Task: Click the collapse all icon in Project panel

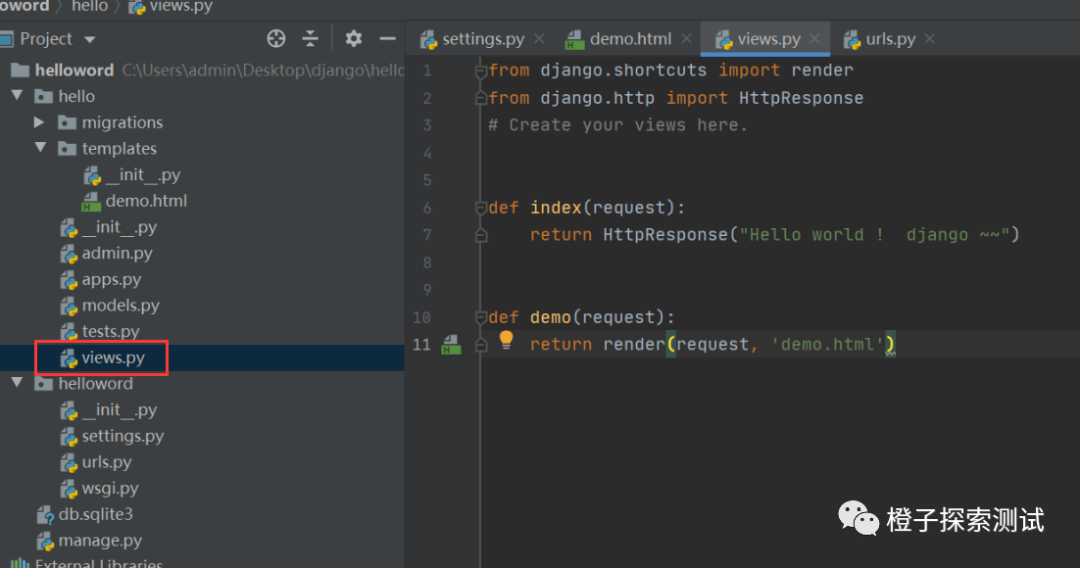Action: point(311,39)
